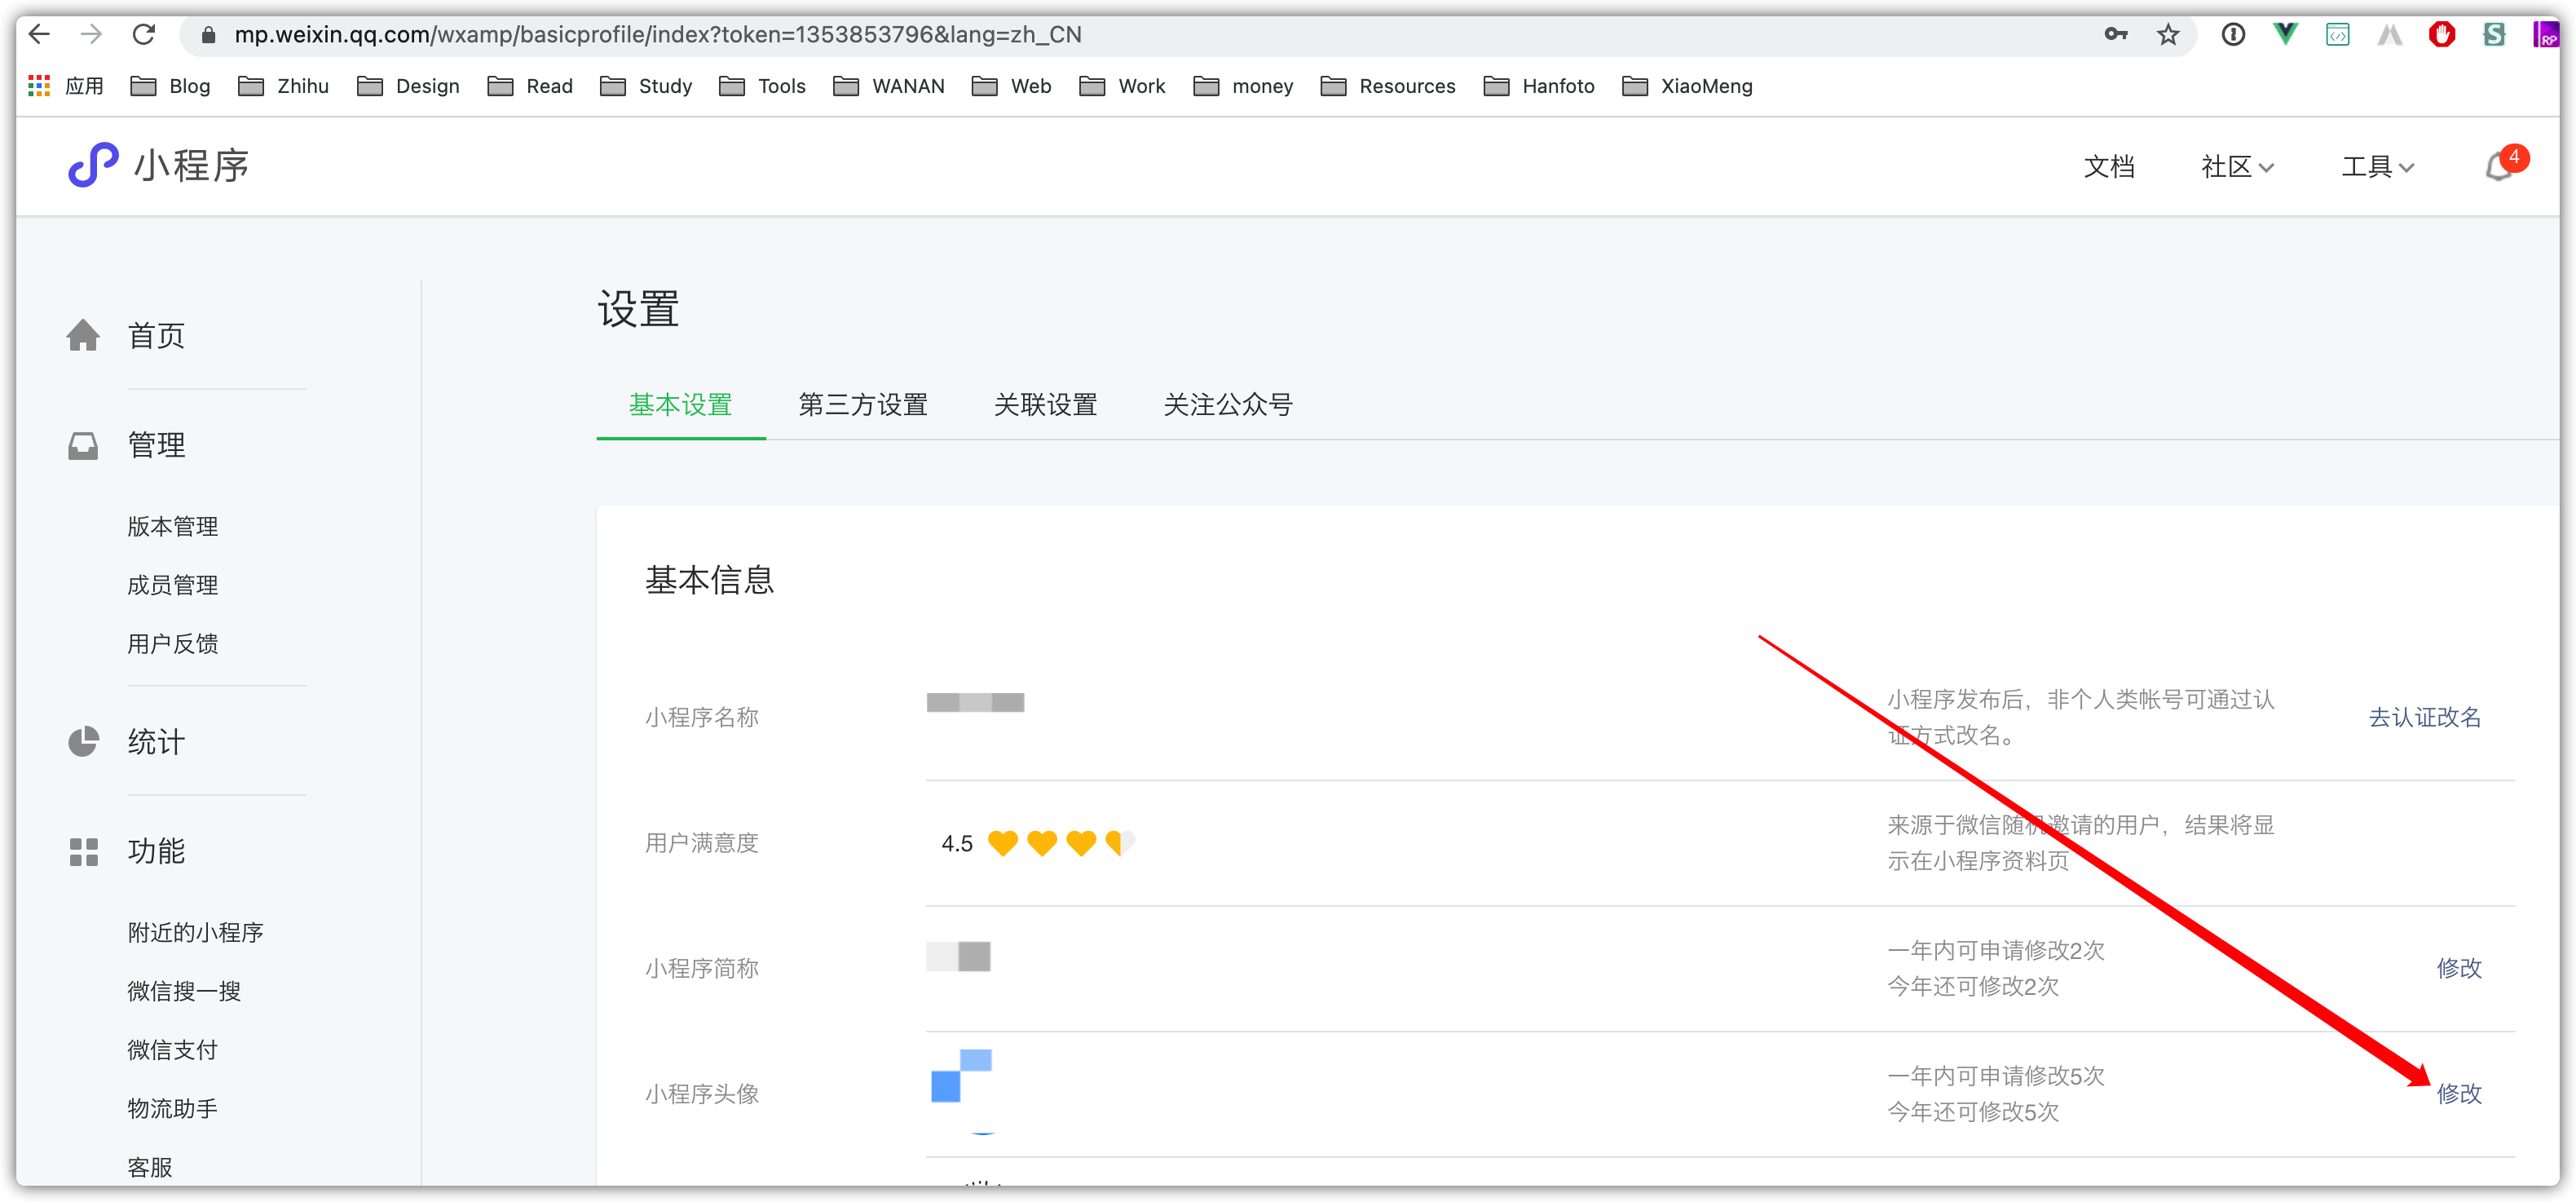Click the 功能 grid icon
Viewport: 2576px width, 1202px height.
tap(83, 852)
